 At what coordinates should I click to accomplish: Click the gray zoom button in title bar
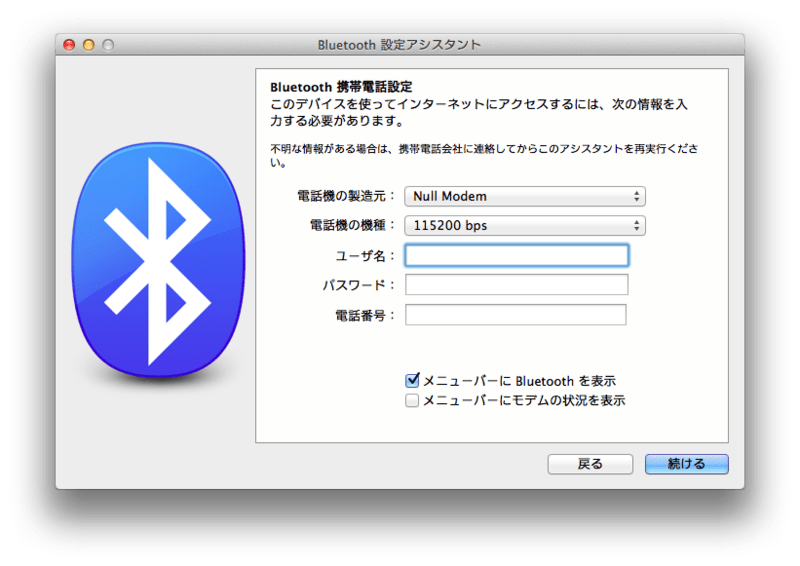(107, 45)
